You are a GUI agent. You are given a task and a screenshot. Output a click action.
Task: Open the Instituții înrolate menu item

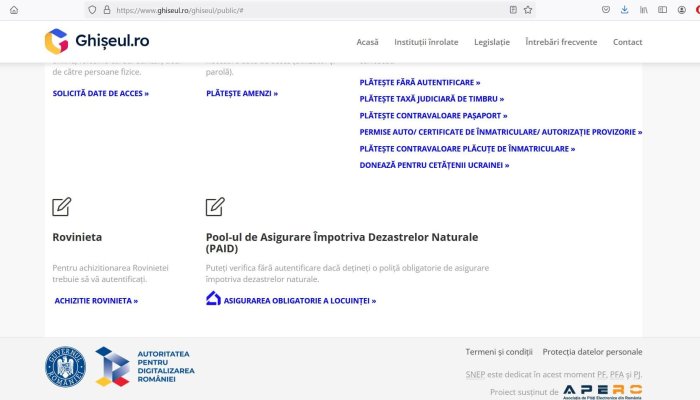point(427,43)
